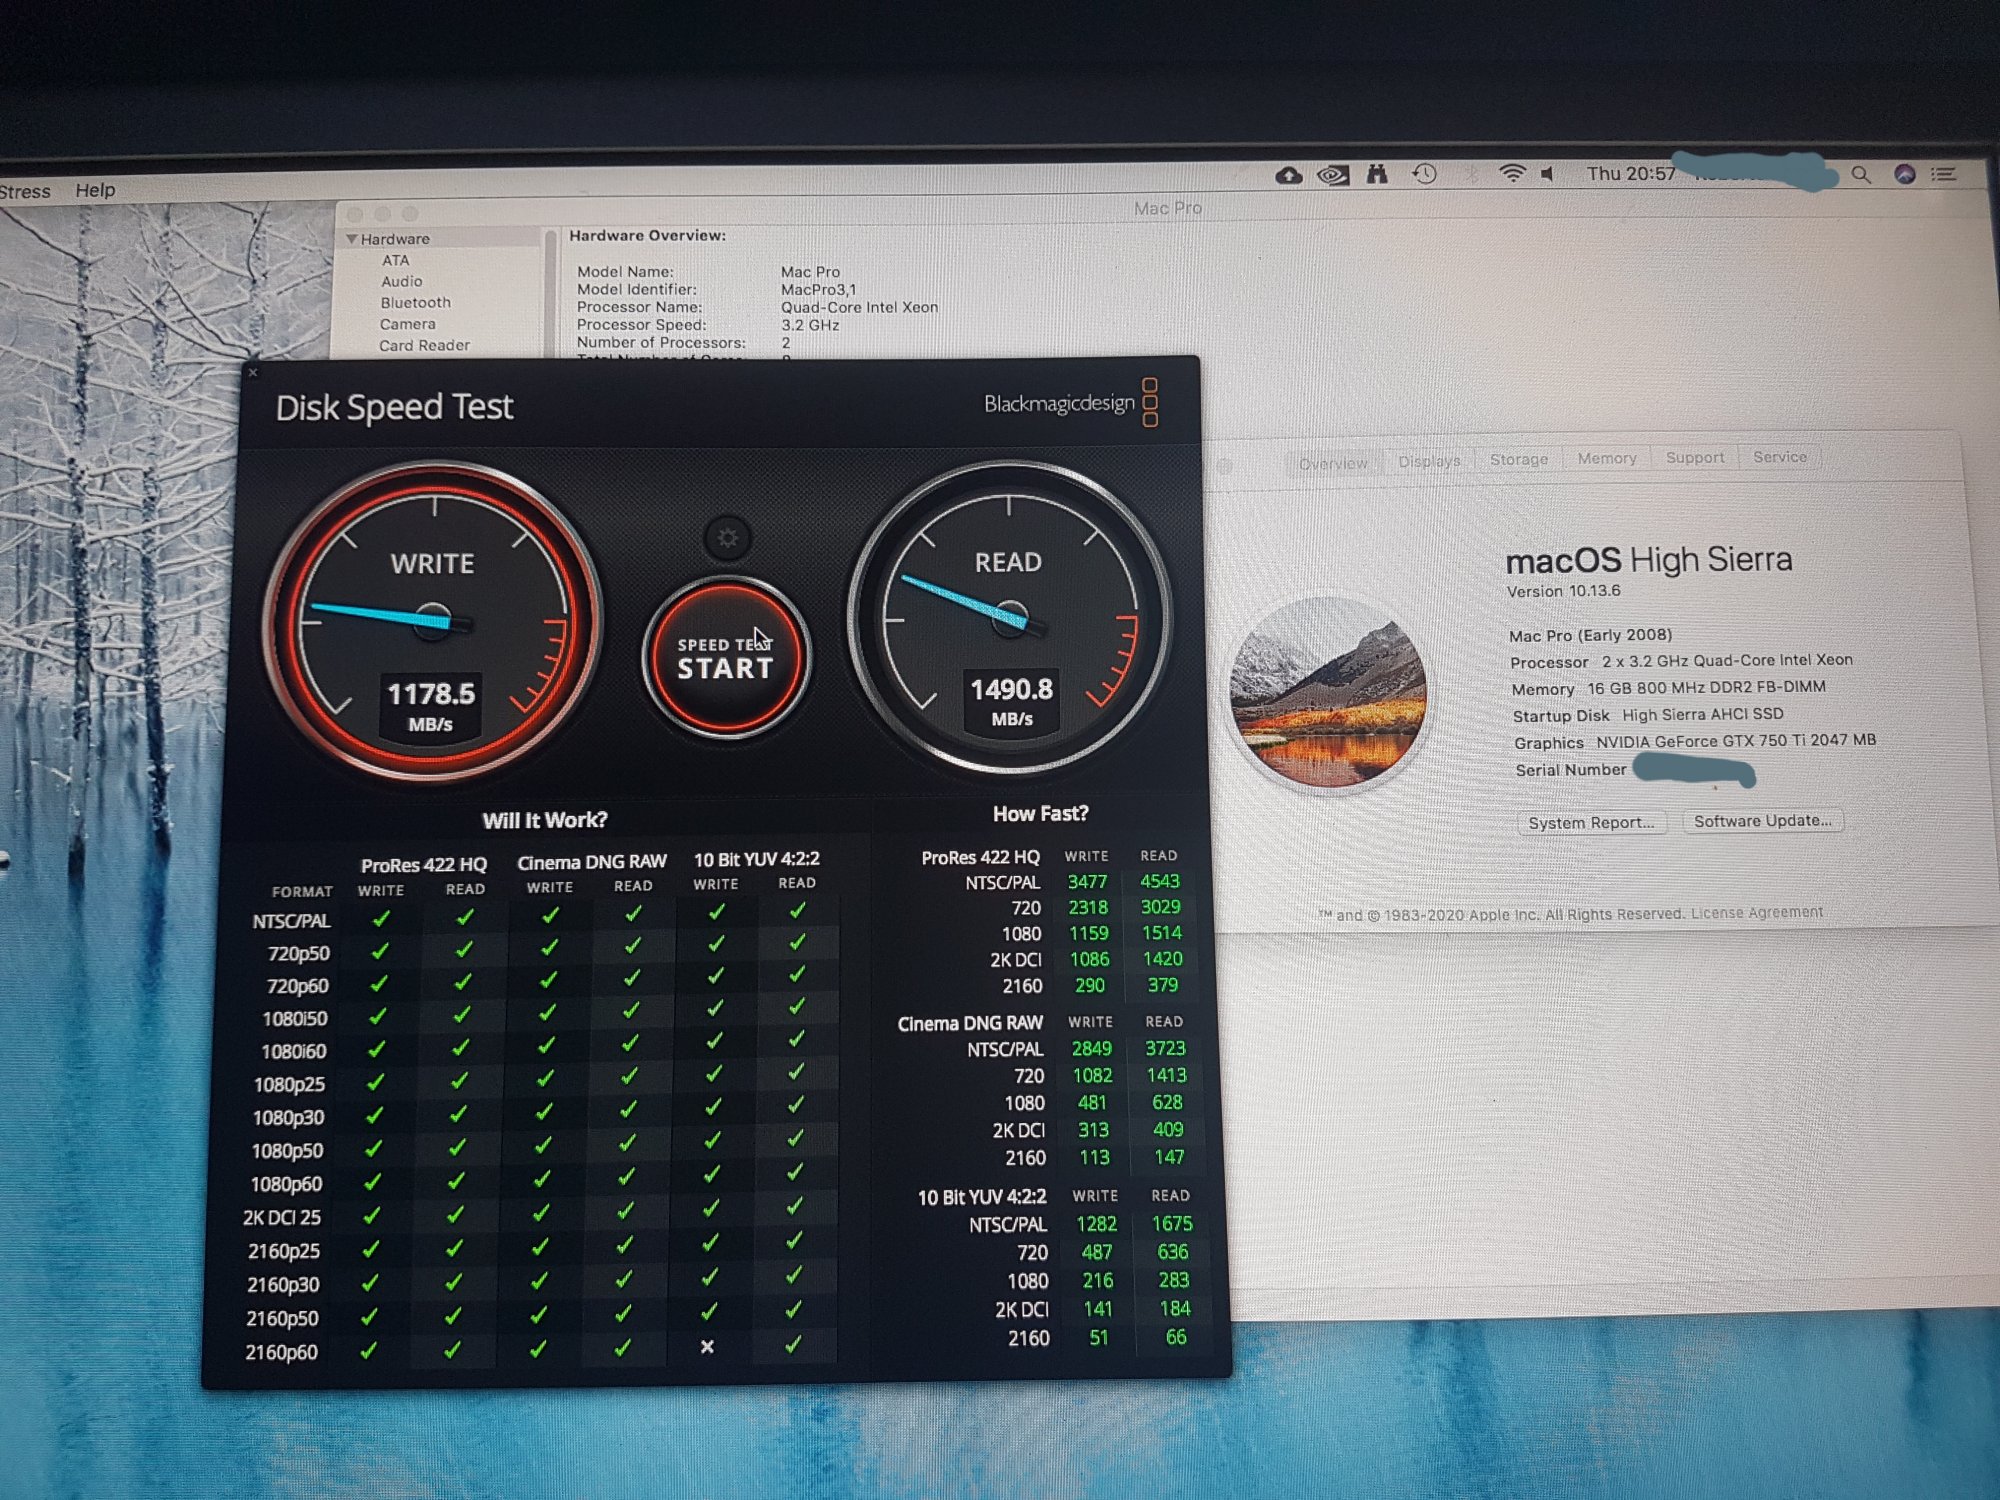Select Audio in Hardware list

pos(401,282)
